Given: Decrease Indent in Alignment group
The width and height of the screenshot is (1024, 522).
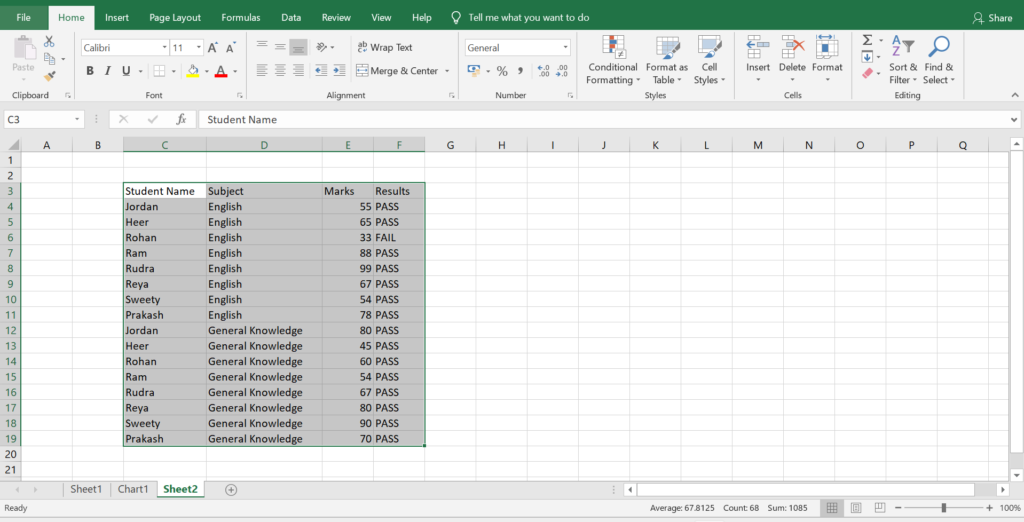Looking at the screenshot, I should click(321, 71).
